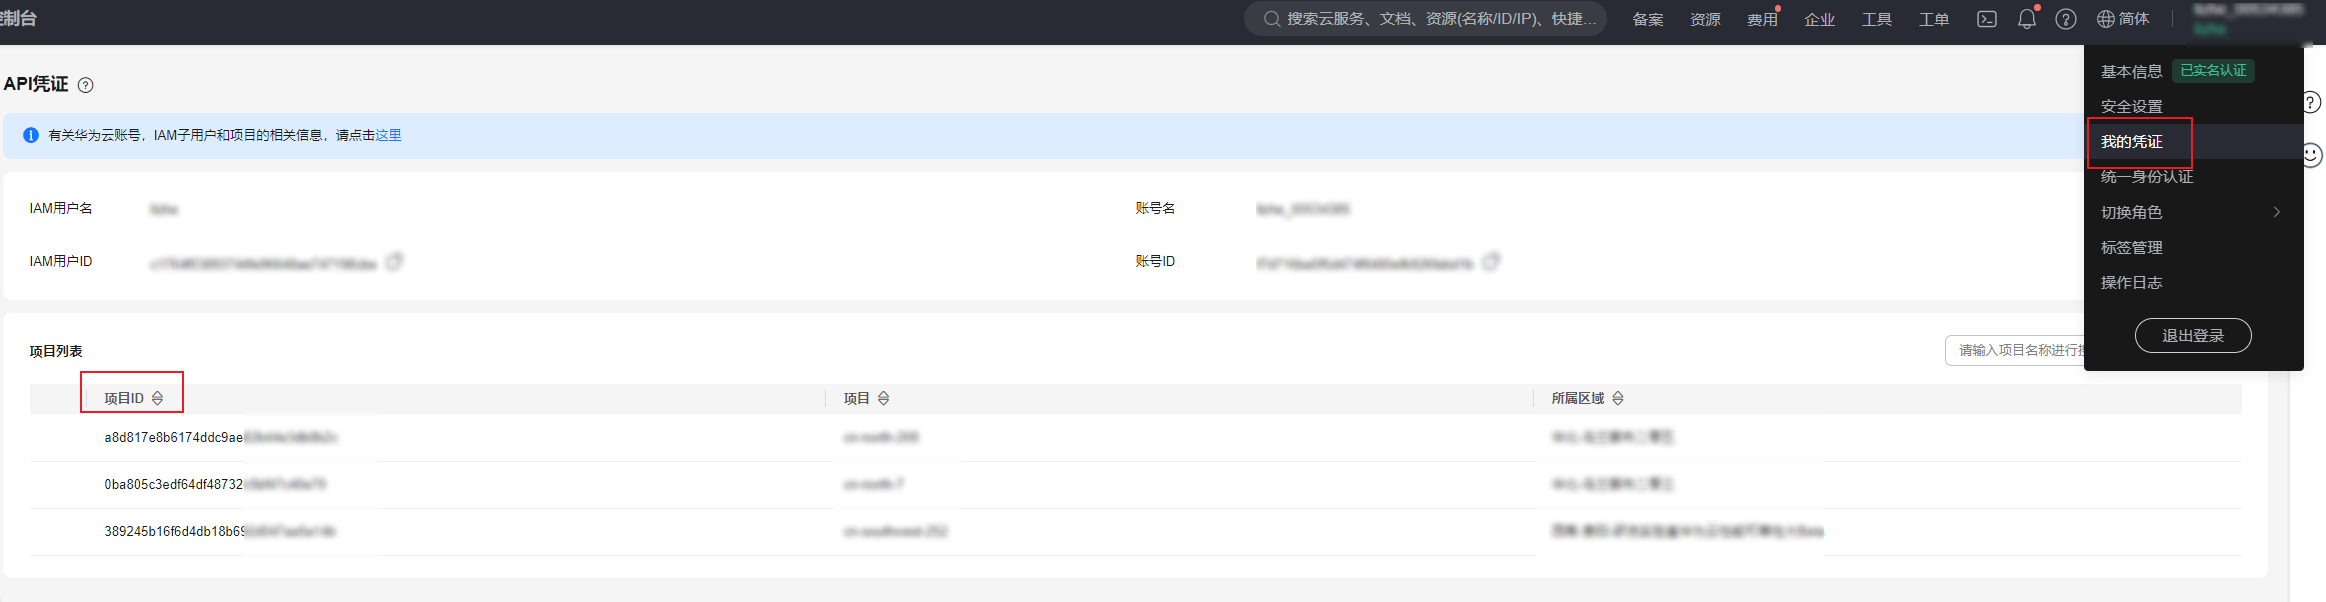
Task: Click the globe language icon
Action: [x=2105, y=19]
